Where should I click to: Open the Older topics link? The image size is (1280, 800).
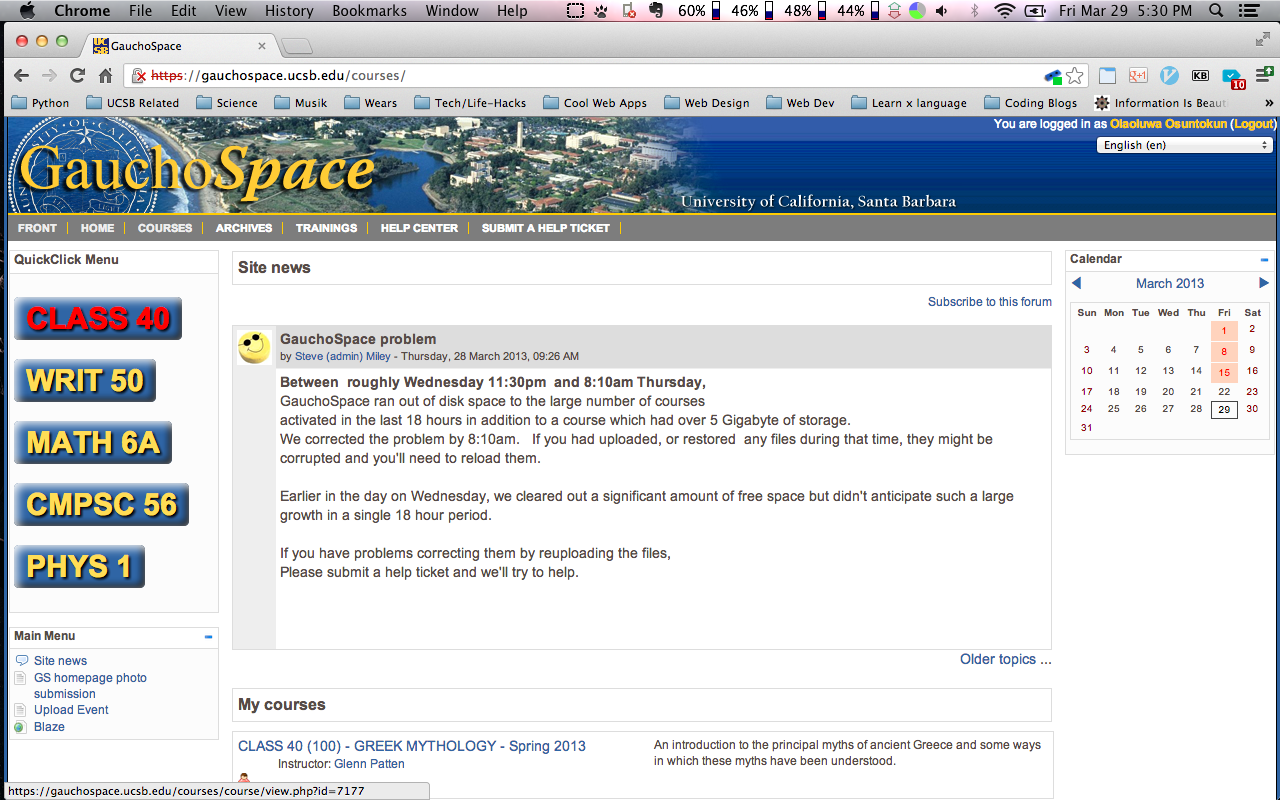[x=1006, y=659]
